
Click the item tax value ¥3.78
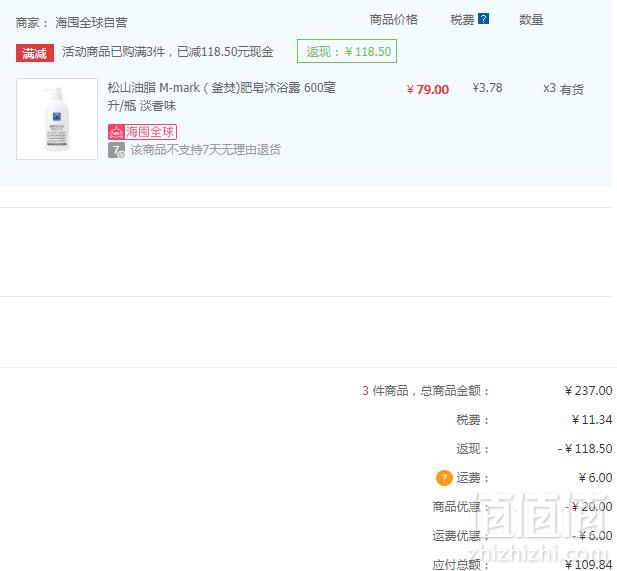click(487, 88)
